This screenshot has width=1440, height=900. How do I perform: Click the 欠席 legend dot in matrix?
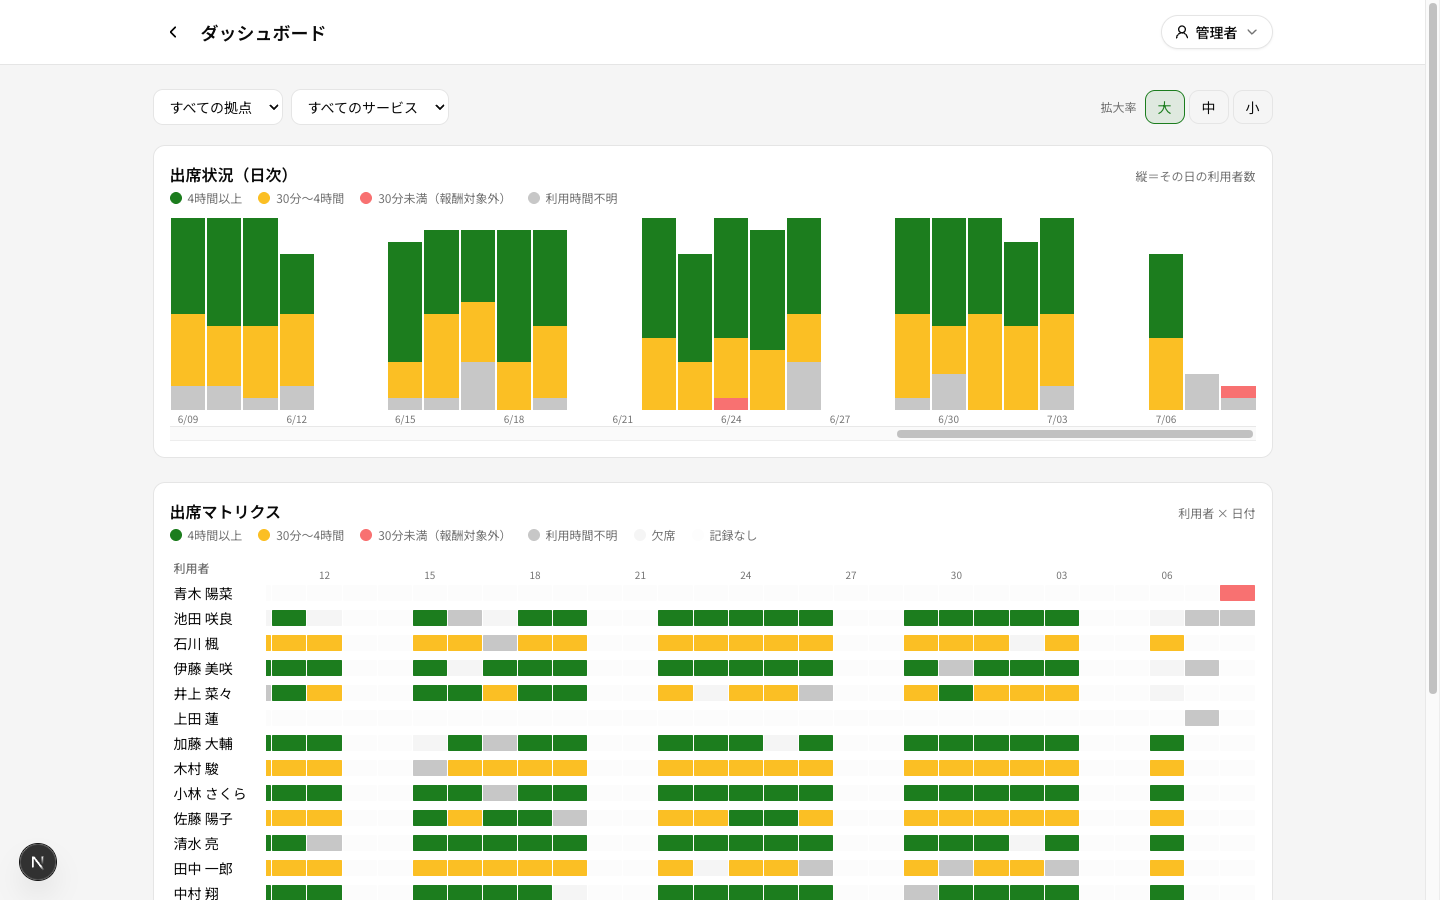coord(640,535)
